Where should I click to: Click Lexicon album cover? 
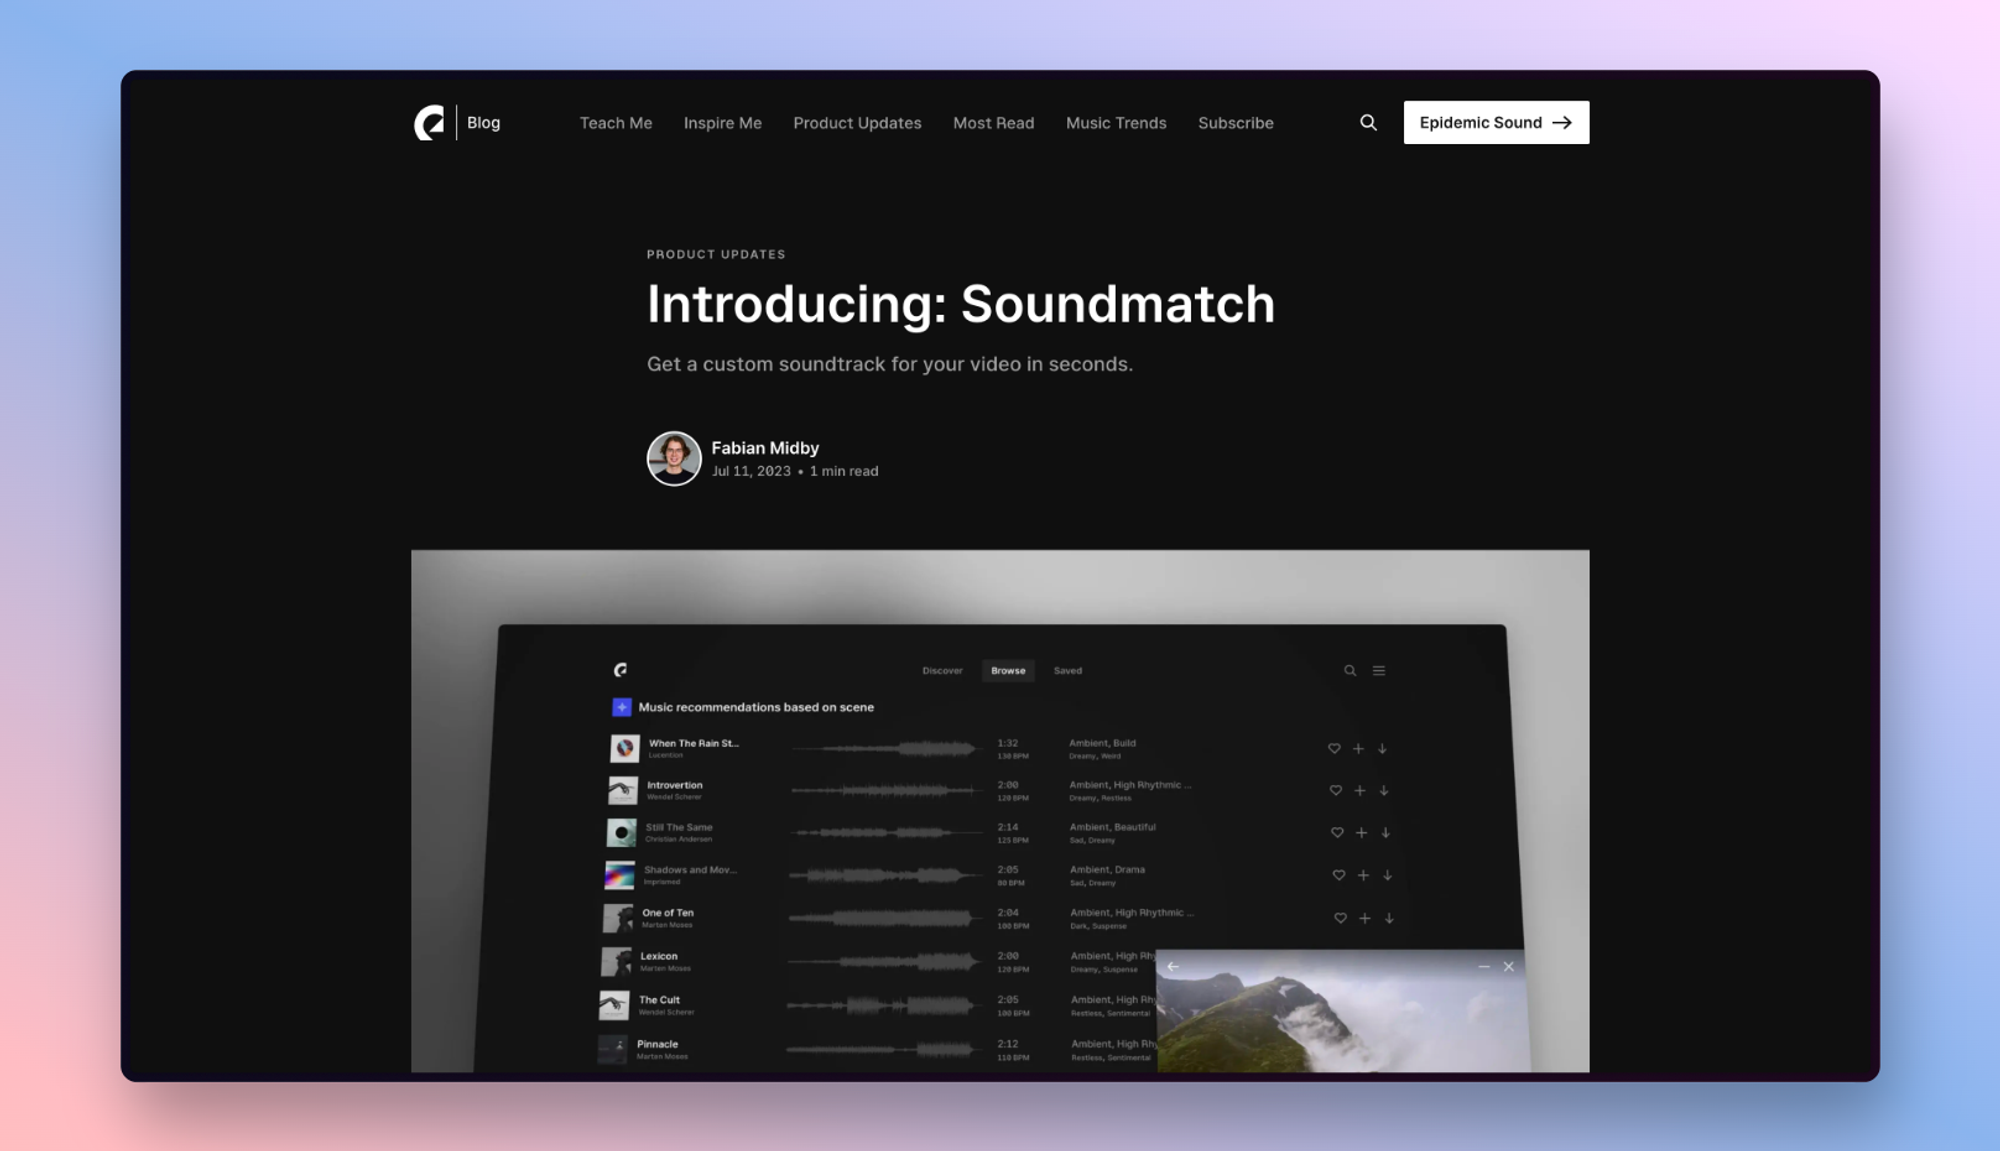(615, 962)
